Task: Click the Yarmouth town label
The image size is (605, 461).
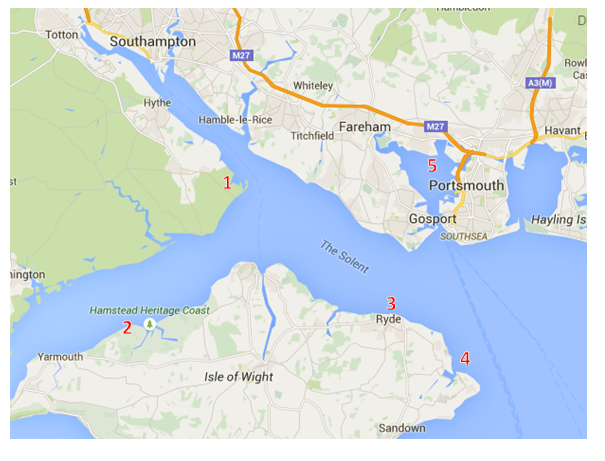Action: coord(60,357)
